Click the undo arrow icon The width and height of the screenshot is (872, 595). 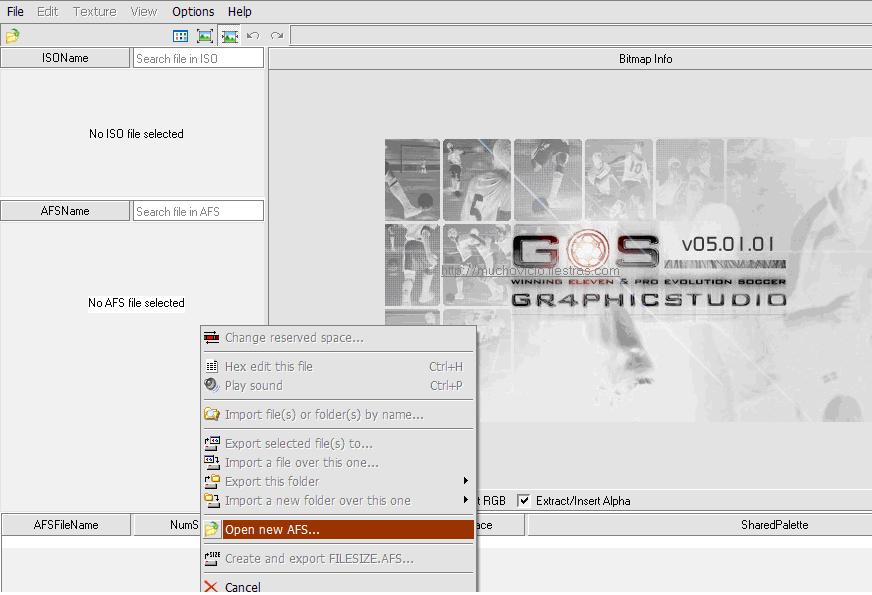(x=253, y=36)
